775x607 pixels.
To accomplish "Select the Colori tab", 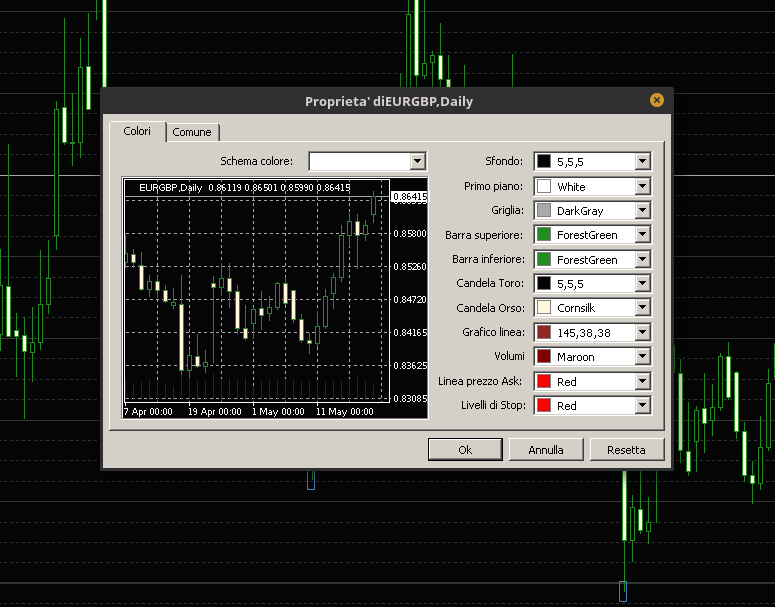I will [x=137, y=131].
